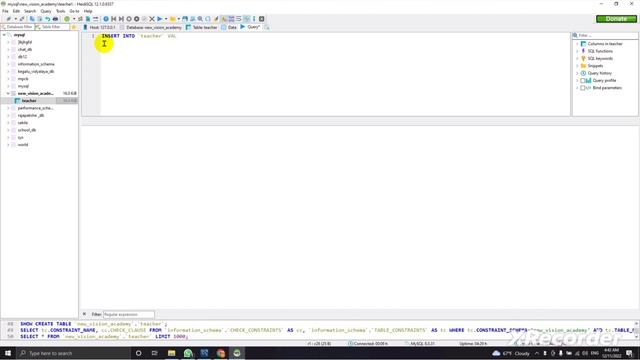Click the Execute SQL play icon in toolbar

pyautogui.click(x=160, y=19)
